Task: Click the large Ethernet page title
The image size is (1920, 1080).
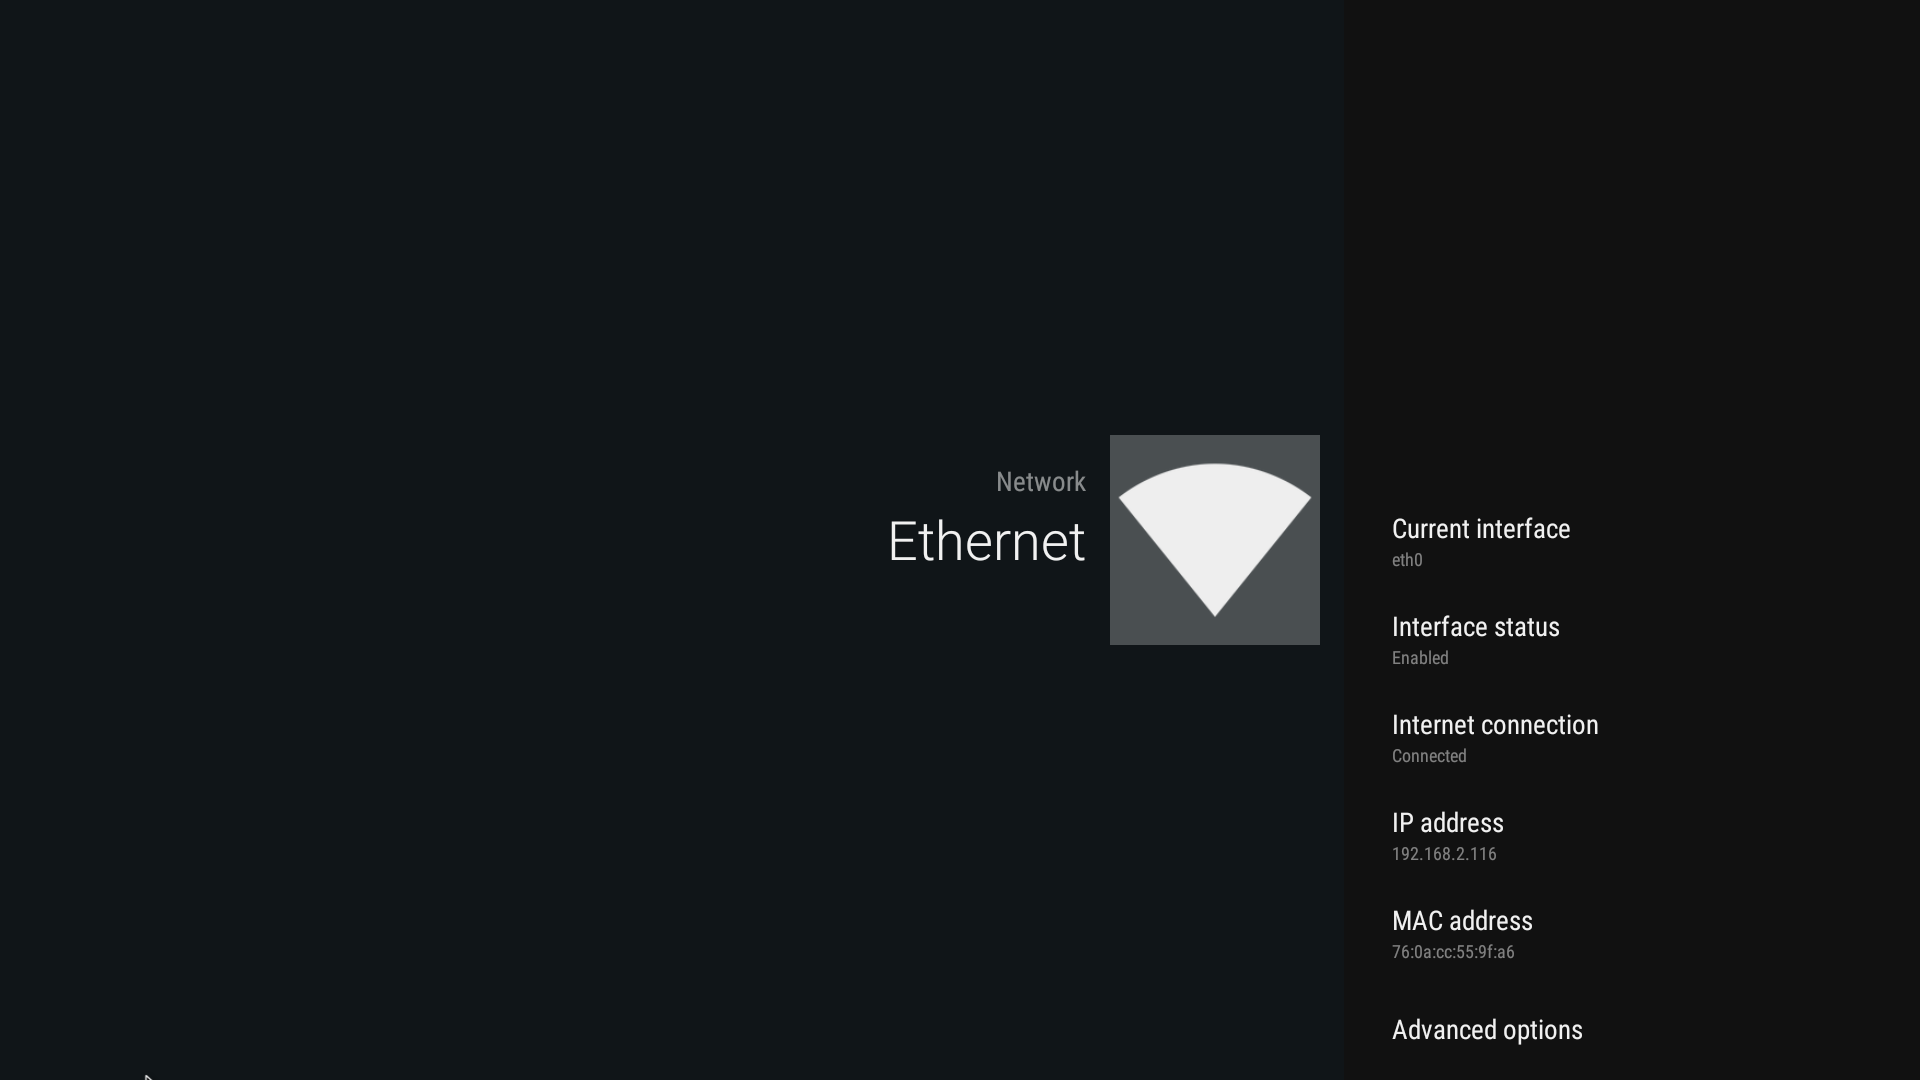Action: [x=986, y=542]
